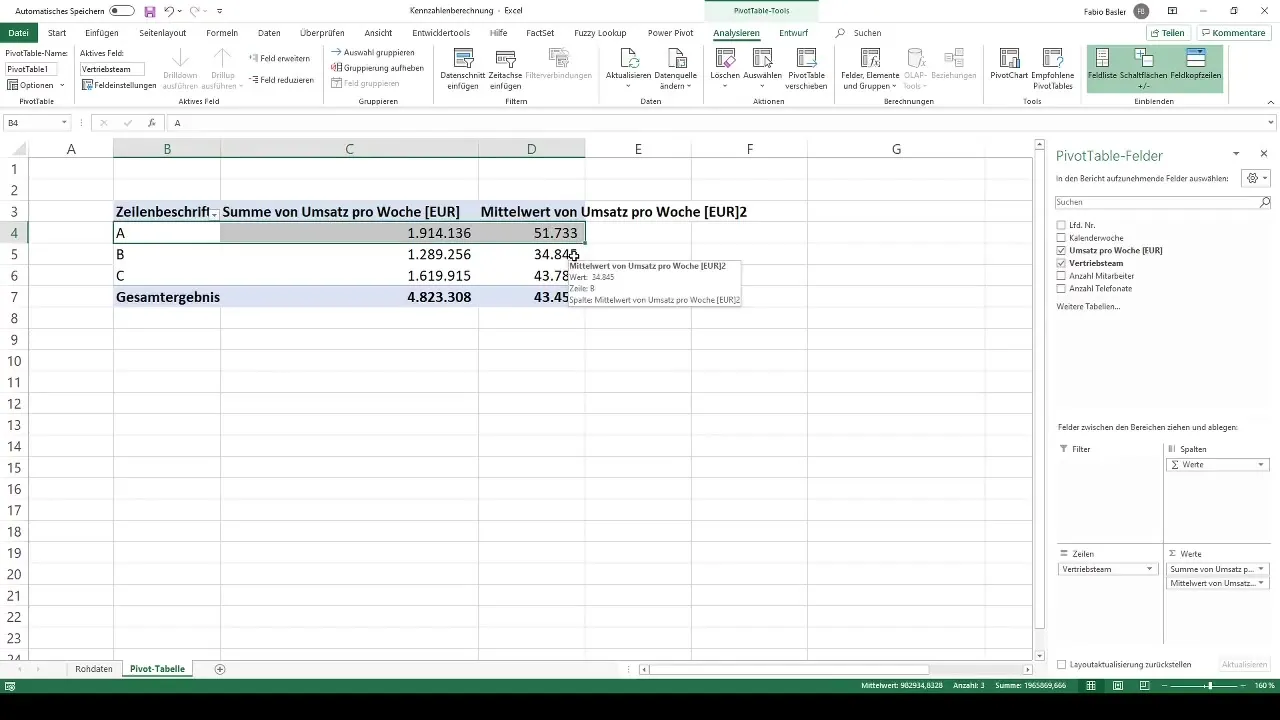
Task: Open the Optionen dropdown
Action: point(37,85)
